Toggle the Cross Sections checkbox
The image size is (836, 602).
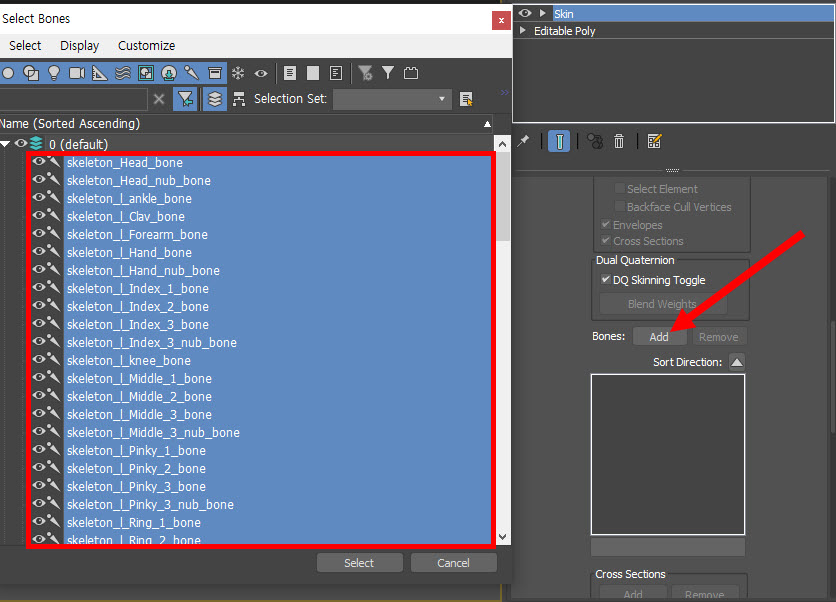tap(606, 240)
